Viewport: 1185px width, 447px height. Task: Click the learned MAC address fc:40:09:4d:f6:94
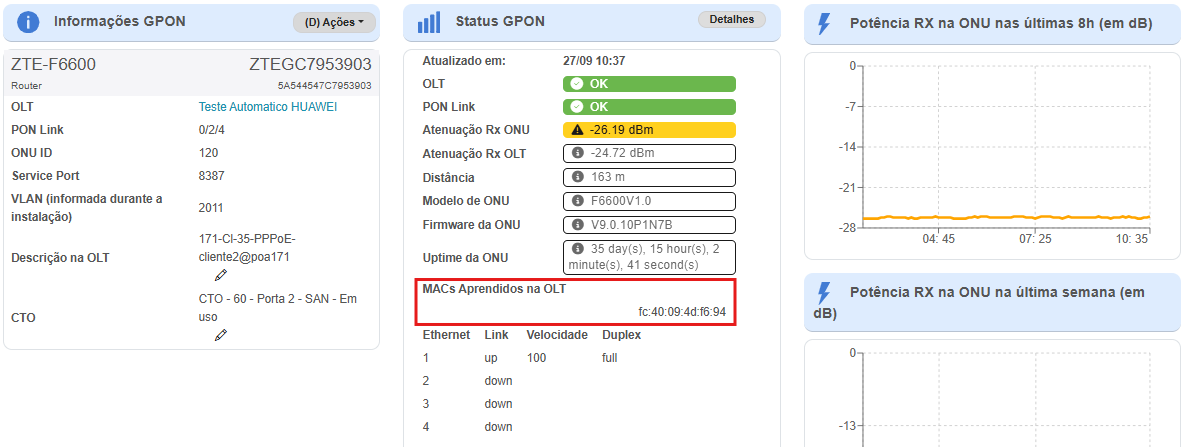(681, 312)
